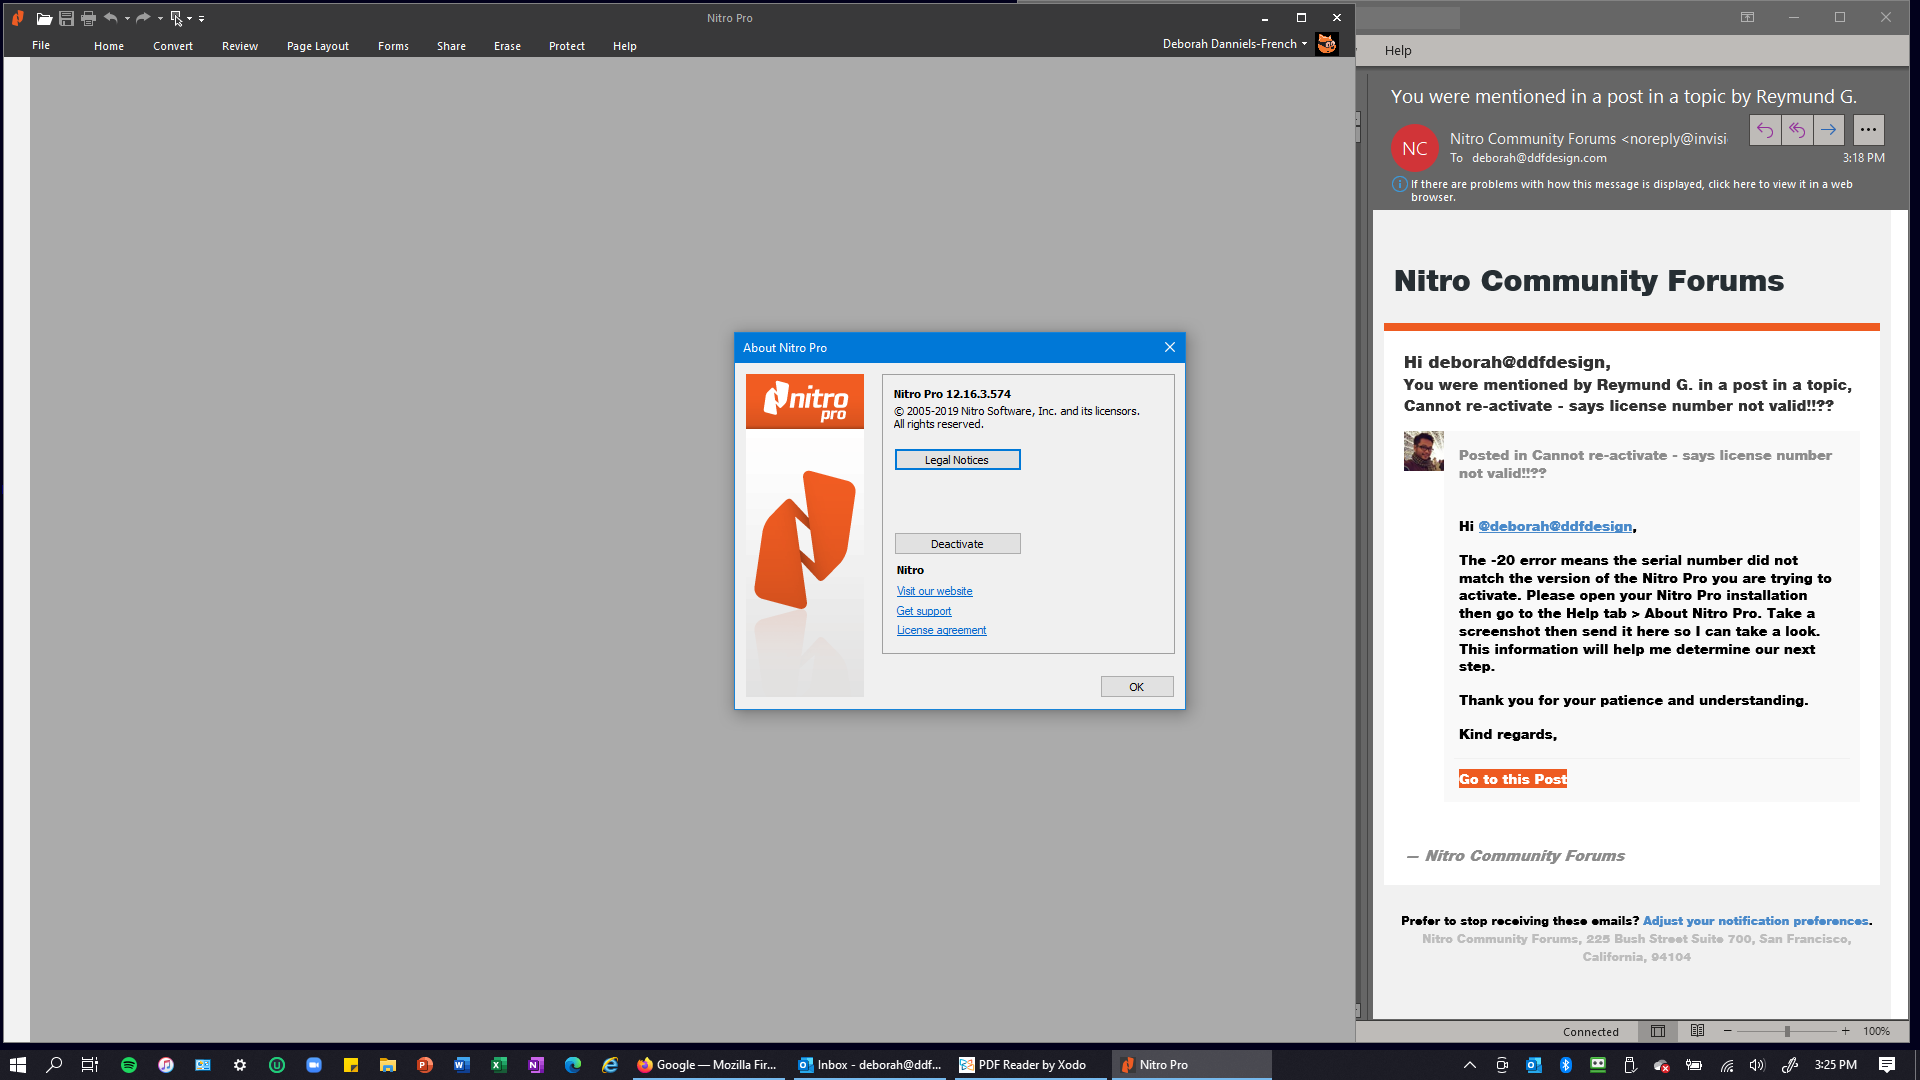Open the Convert ribbon tab
Screen dimensions: 1920x1080
pyautogui.click(x=173, y=46)
